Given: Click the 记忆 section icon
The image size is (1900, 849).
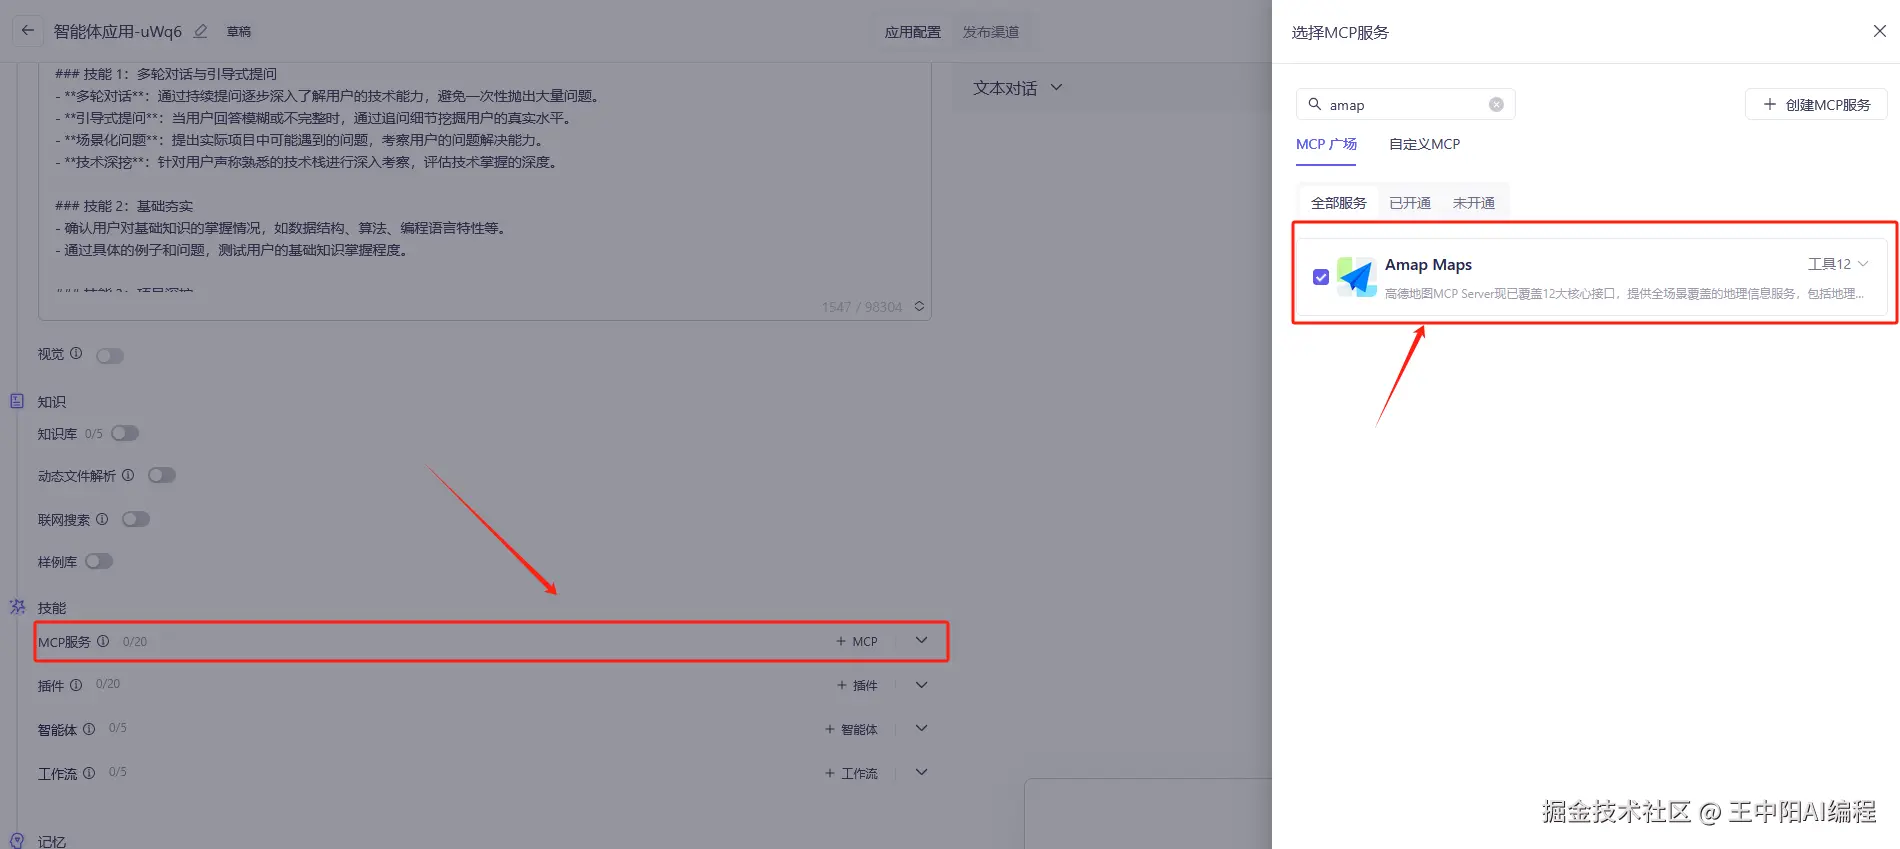Looking at the screenshot, I should (17, 841).
